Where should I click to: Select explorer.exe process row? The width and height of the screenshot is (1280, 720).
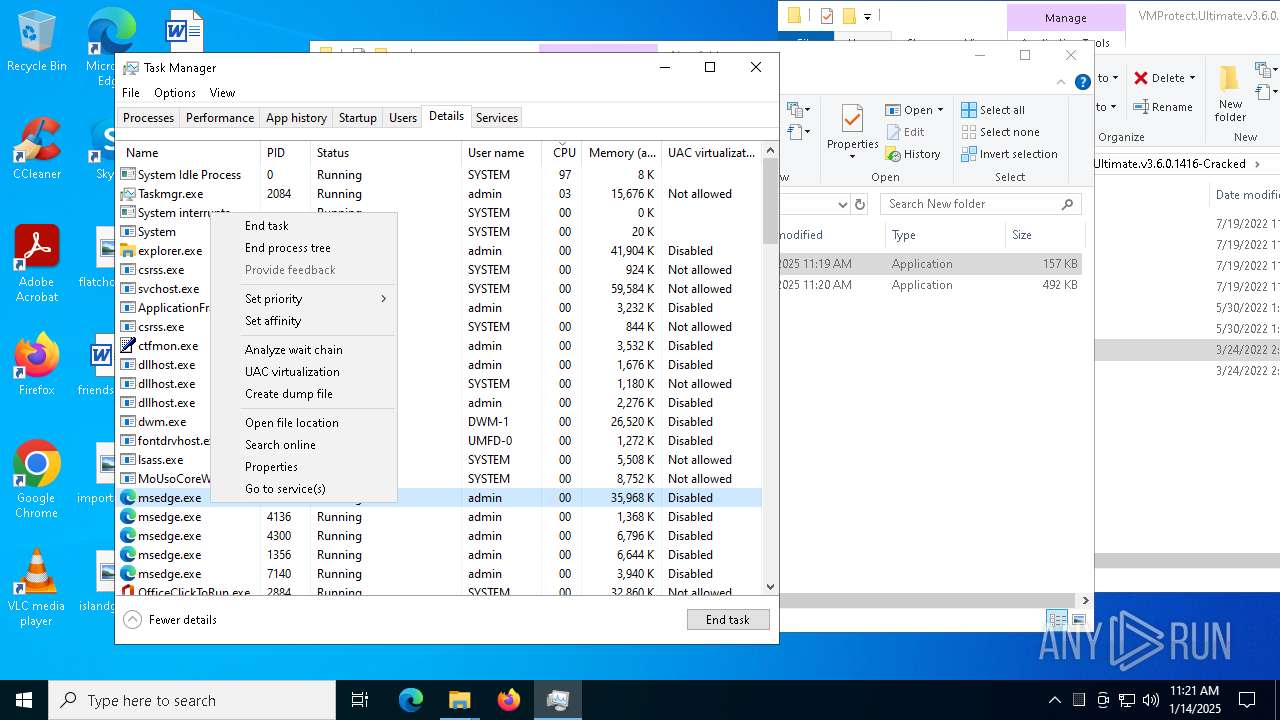pos(440,251)
